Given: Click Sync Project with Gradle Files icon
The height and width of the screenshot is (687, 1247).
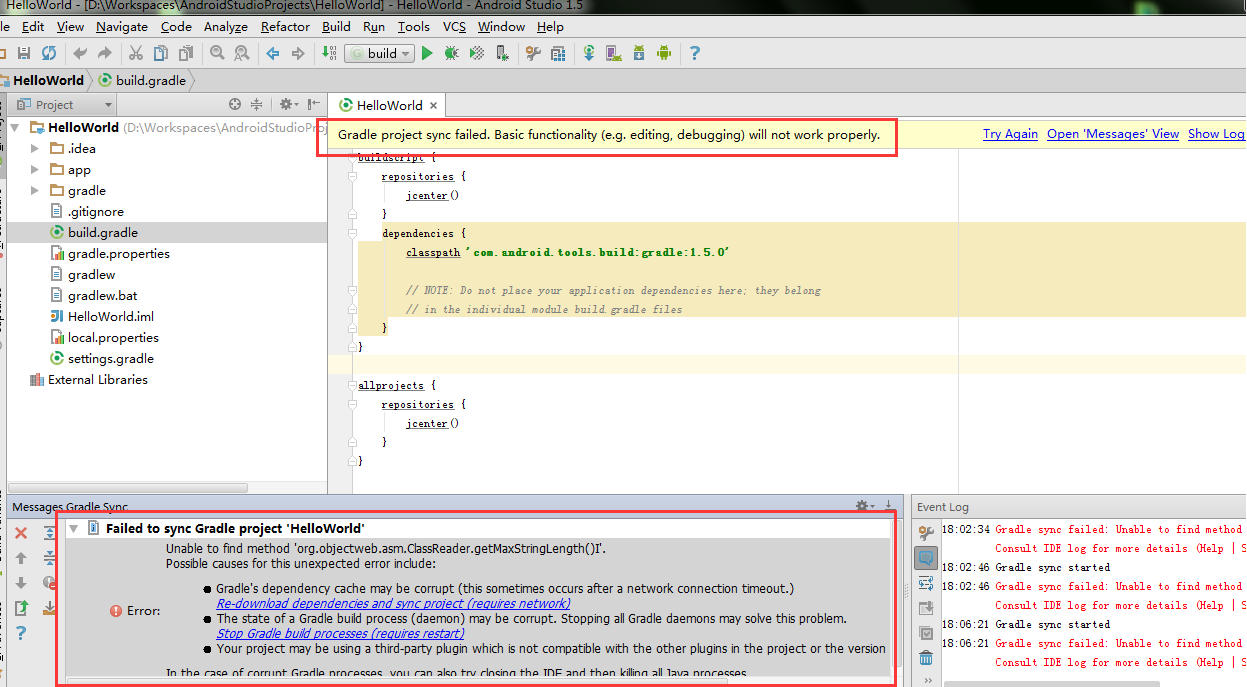Looking at the screenshot, I should pos(589,53).
